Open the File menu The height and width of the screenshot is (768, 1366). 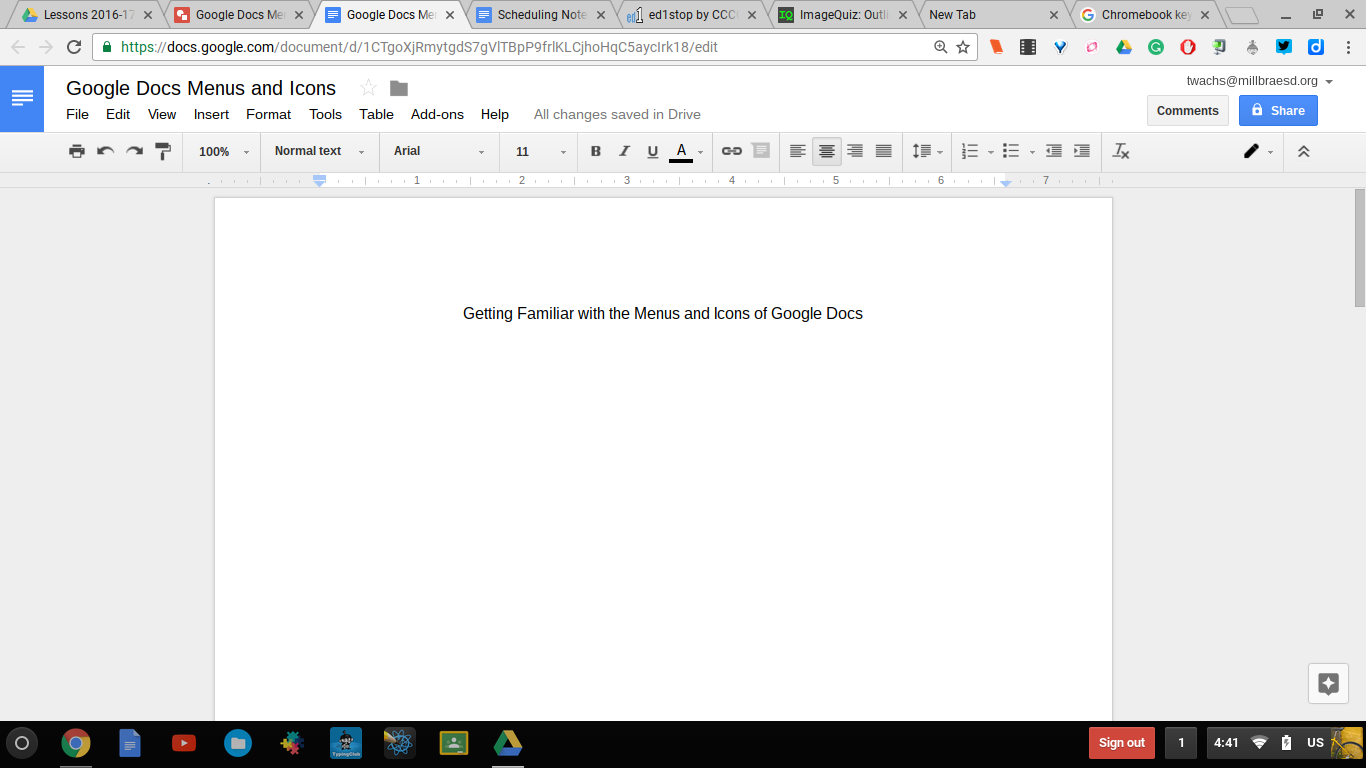coord(77,114)
